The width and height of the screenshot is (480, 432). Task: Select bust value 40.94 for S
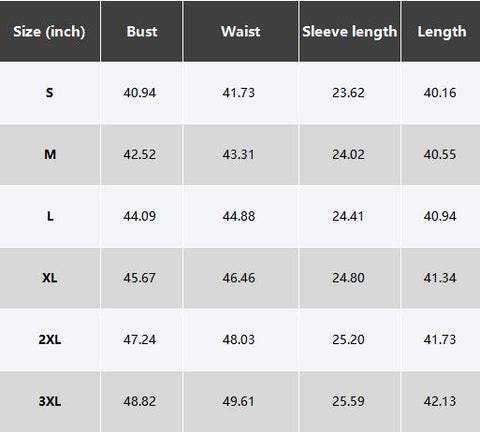(x=139, y=93)
